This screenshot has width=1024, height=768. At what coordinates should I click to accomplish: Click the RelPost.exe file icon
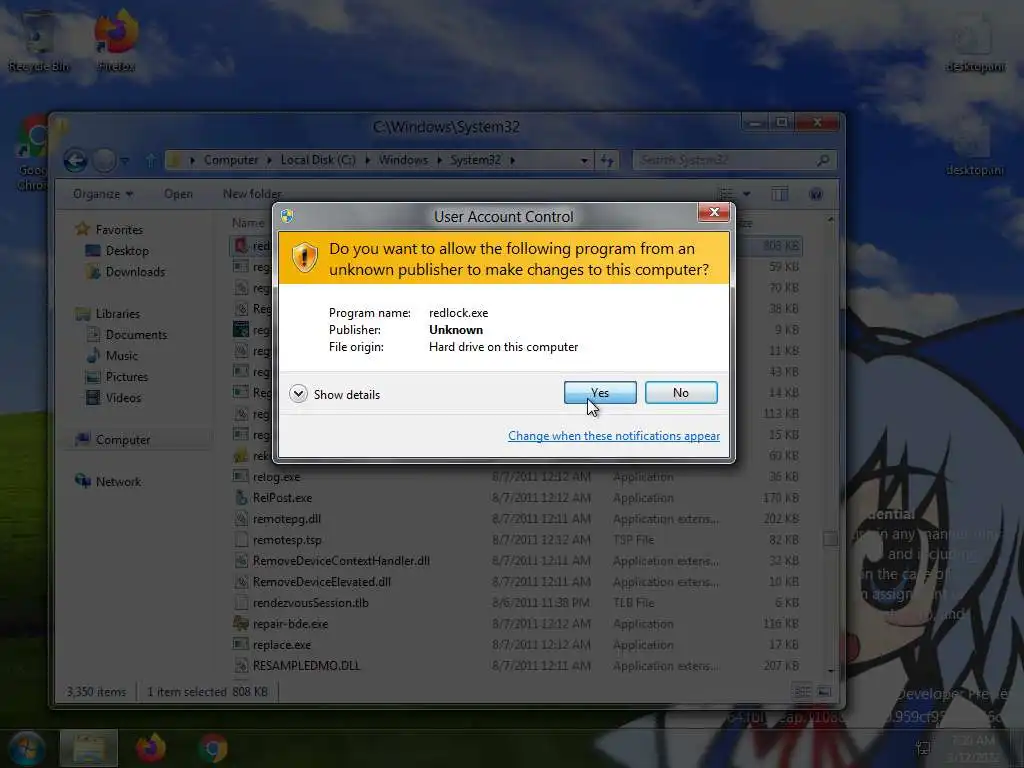point(241,498)
